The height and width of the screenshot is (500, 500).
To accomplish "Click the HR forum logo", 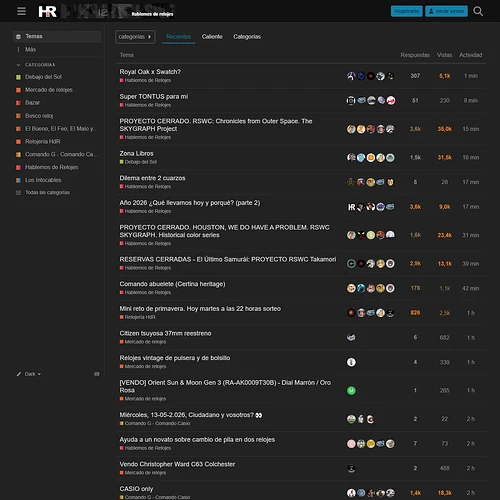I will (47, 11).
